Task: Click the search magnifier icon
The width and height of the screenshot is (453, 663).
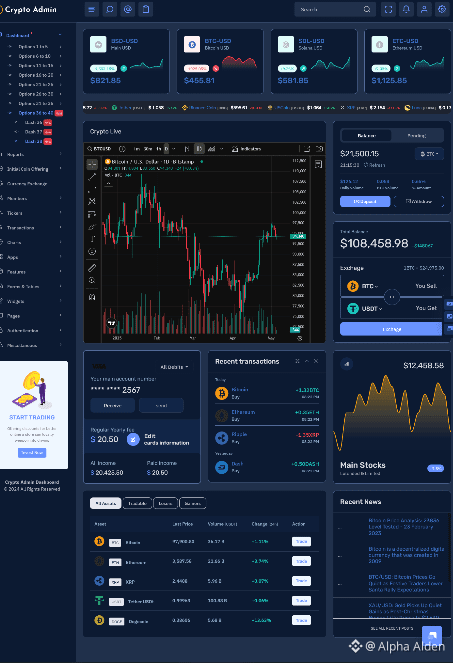Action: (367, 9)
